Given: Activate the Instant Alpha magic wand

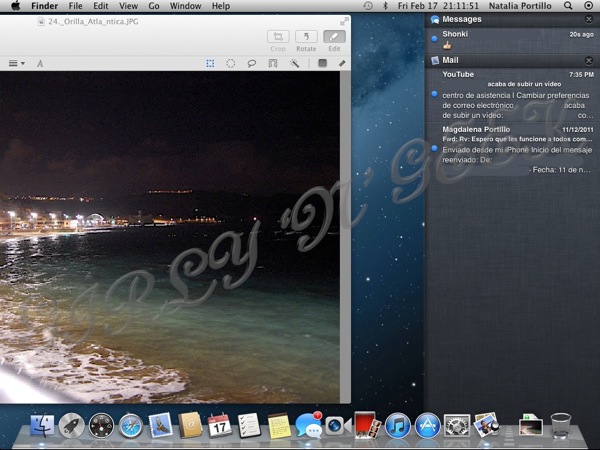Looking at the screenshot, I should 294,64.
